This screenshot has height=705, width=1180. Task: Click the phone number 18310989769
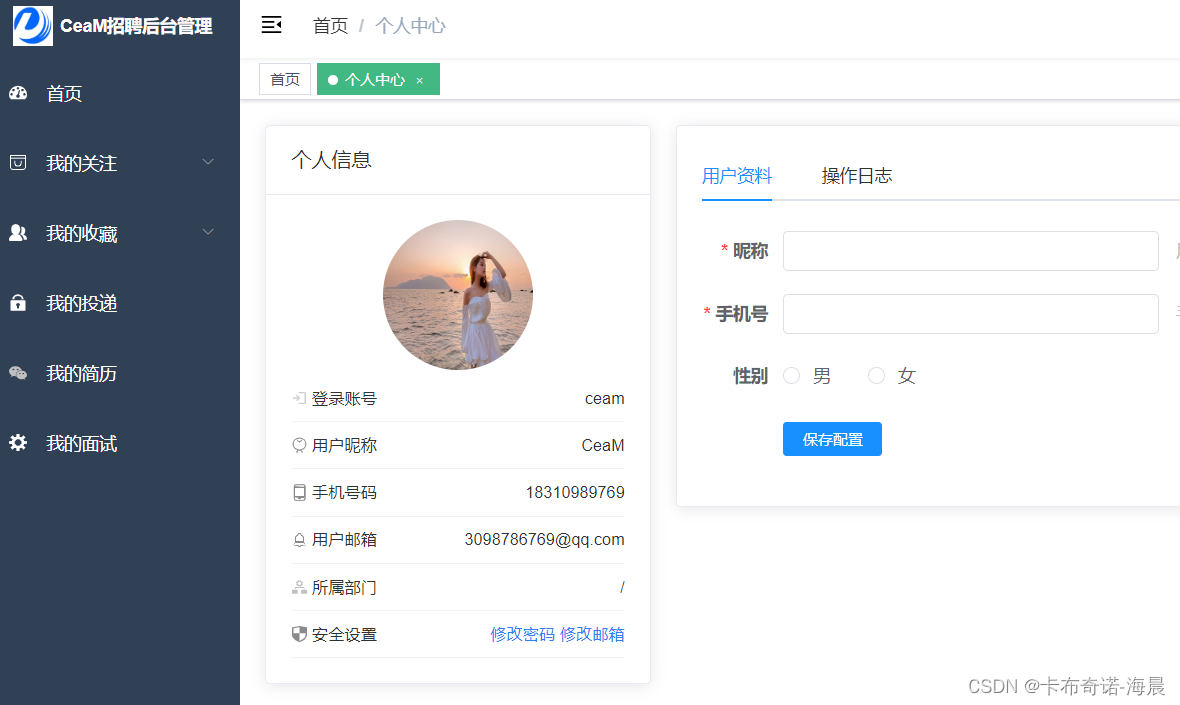[575, 493]
